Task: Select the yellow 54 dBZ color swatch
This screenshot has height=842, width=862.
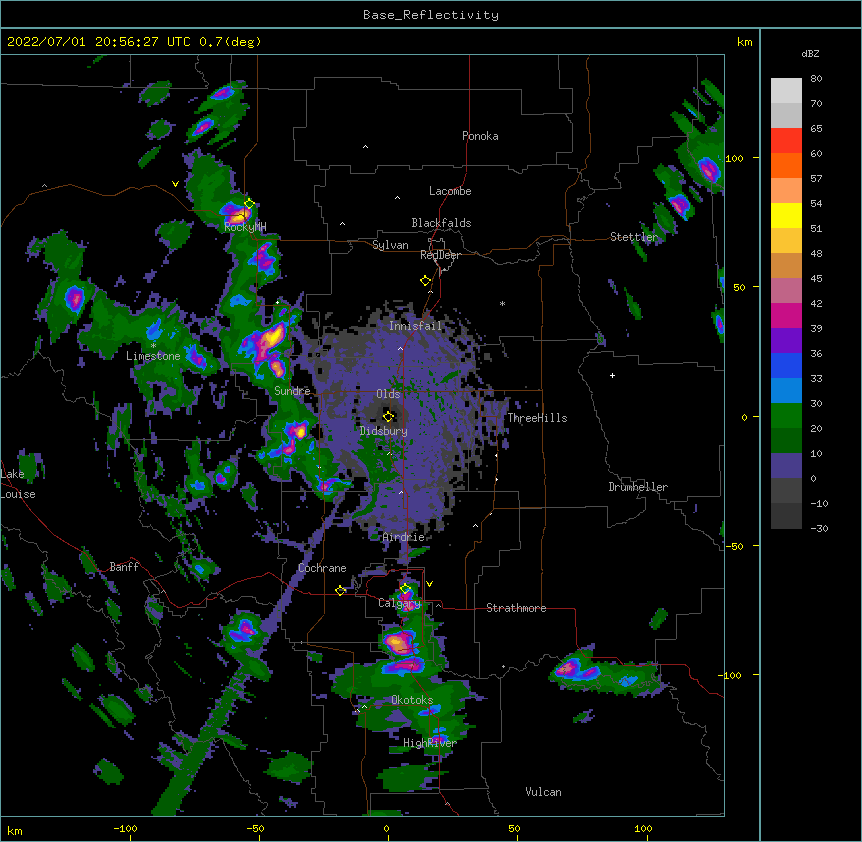Action: (x=786, y=215)
